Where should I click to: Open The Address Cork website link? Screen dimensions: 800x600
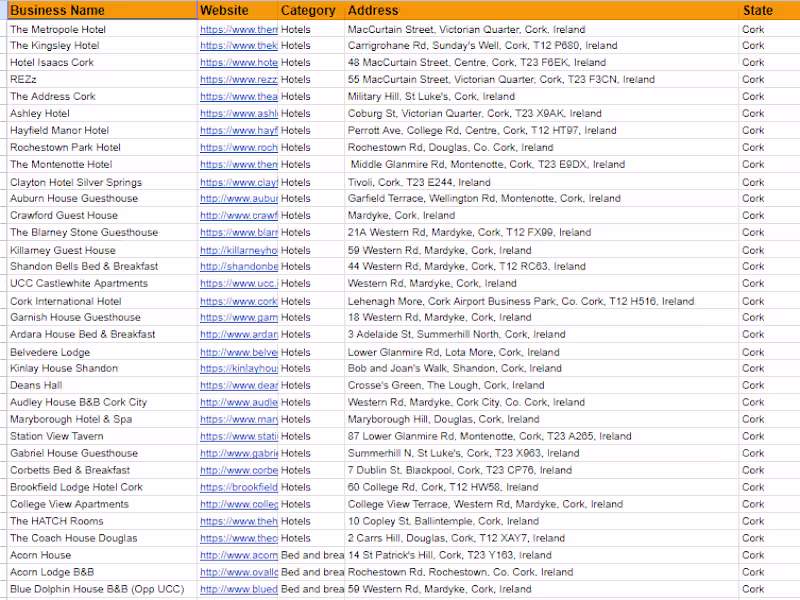click(x=239, y=96)
